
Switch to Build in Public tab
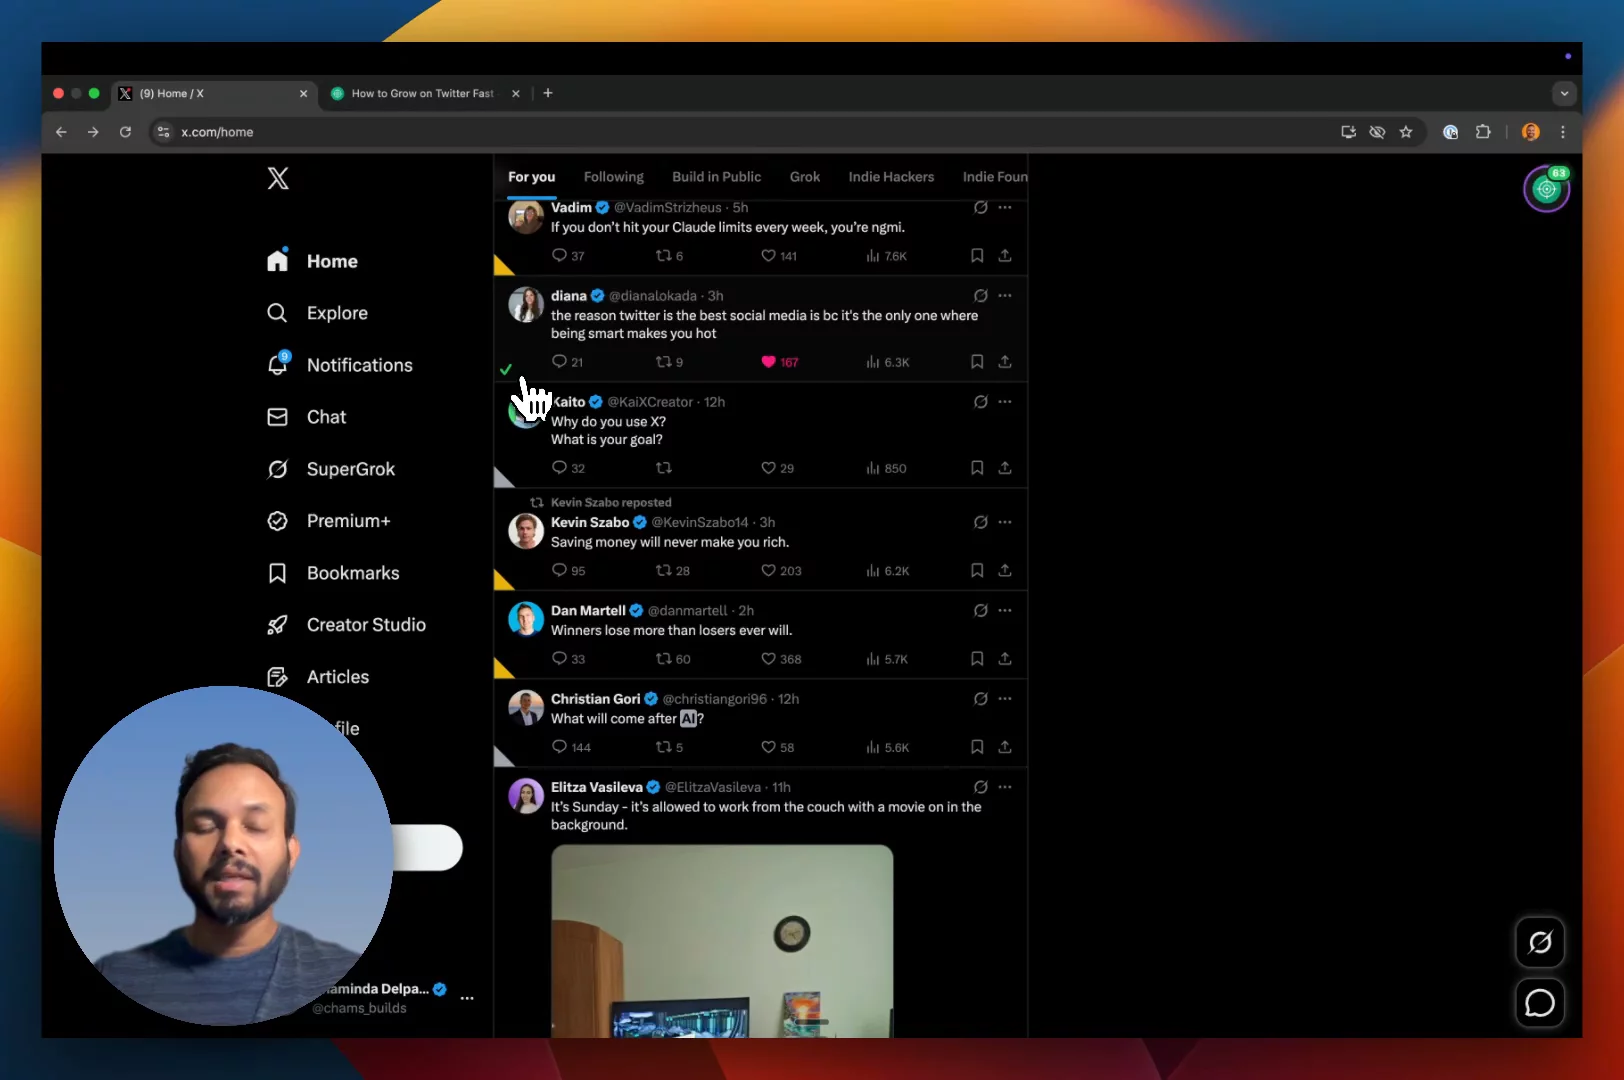[x=716, y=177]
